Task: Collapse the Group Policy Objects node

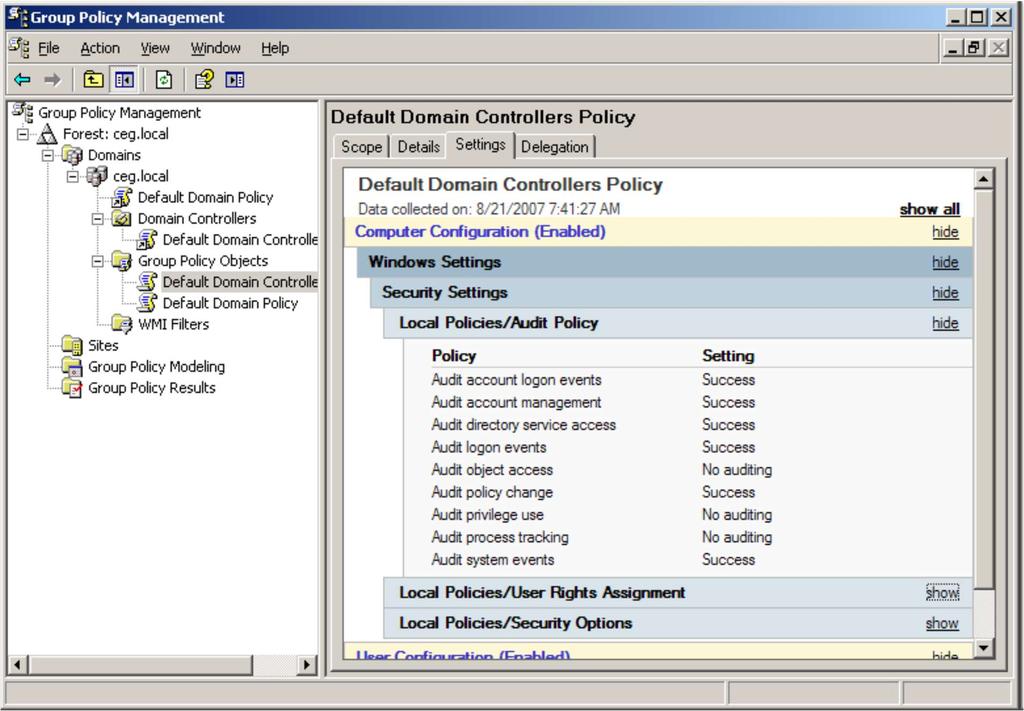Action: 97,261
